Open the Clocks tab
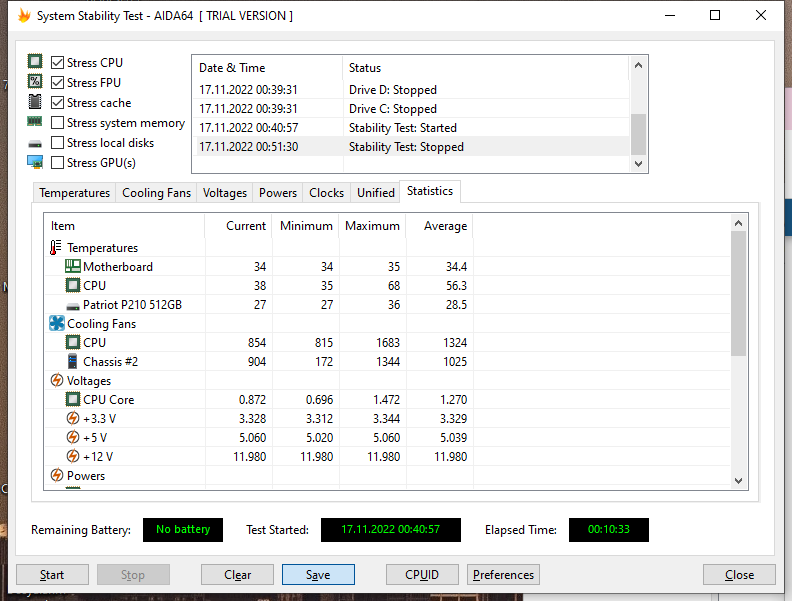The image size is (792, 601). coord(326,193)
